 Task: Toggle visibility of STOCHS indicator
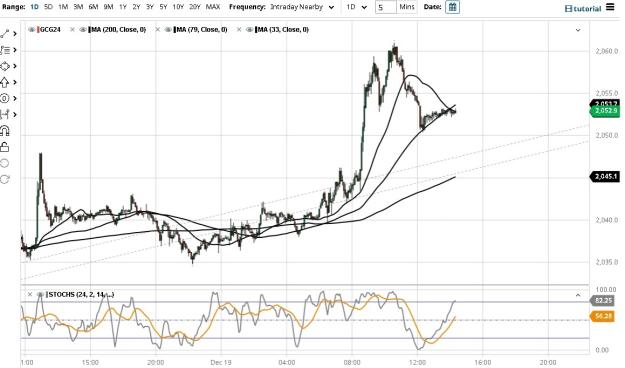[40, 294]
